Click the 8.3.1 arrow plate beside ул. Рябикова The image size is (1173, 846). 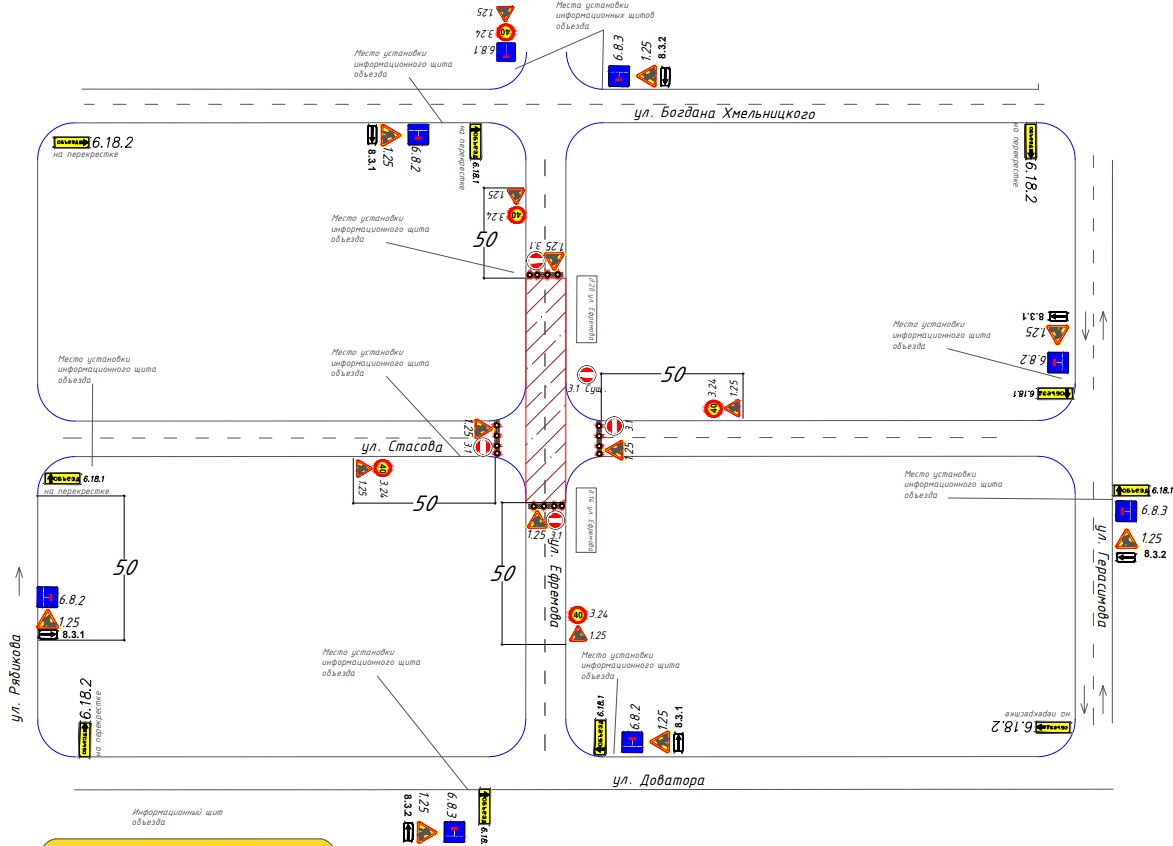click(47, 634)
